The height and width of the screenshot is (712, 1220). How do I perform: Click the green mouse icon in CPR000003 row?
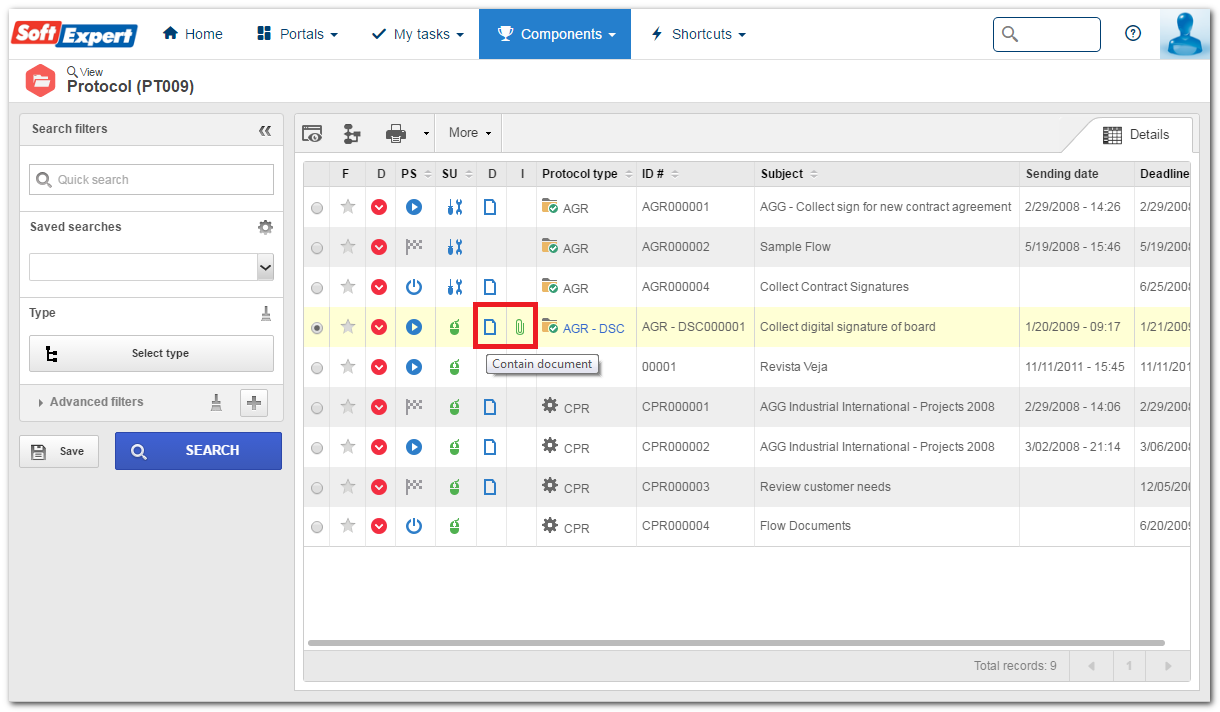point(455,487)
